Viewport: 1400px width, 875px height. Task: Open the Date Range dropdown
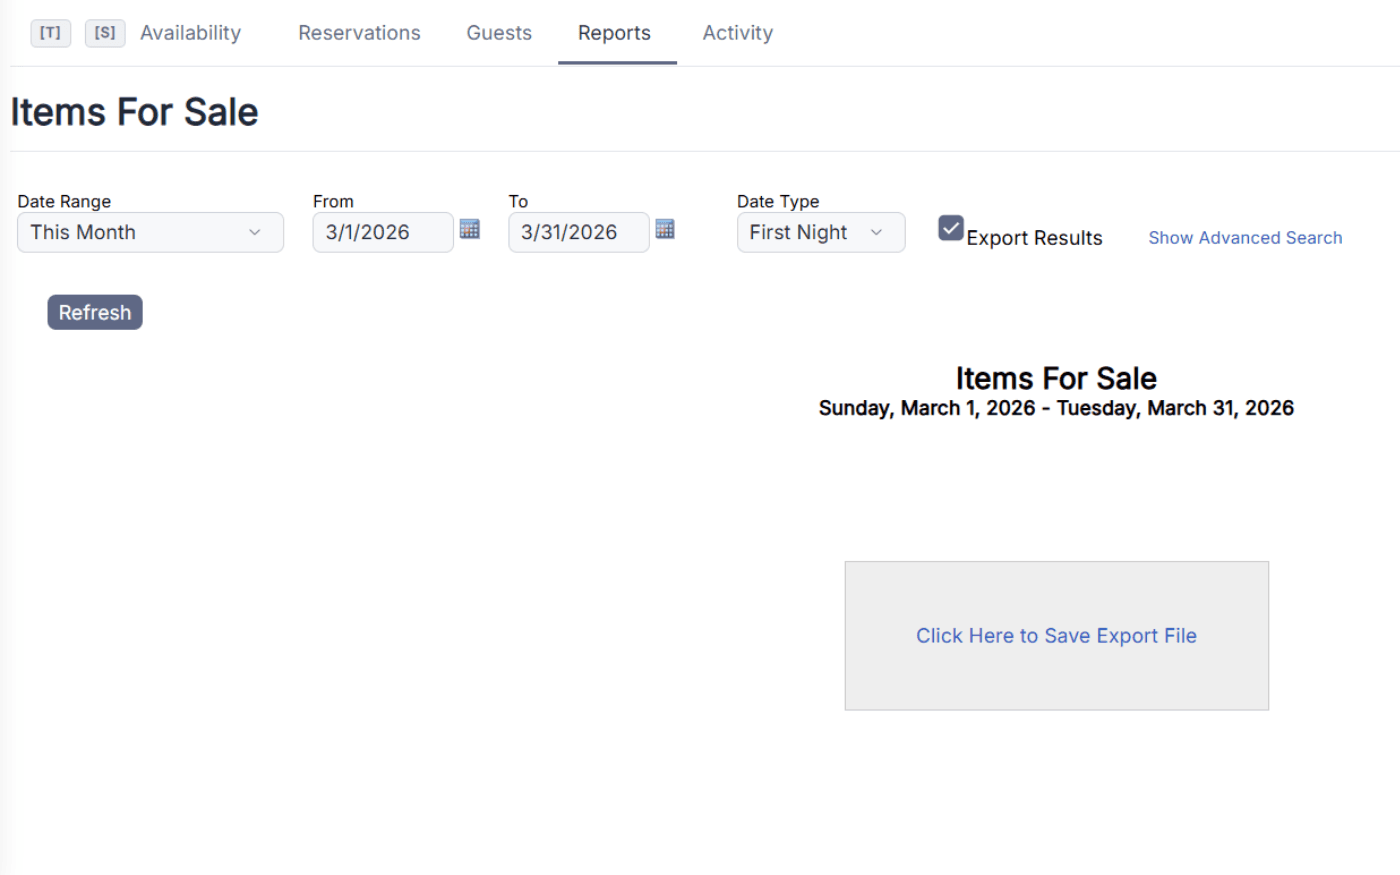pos(150,232)
